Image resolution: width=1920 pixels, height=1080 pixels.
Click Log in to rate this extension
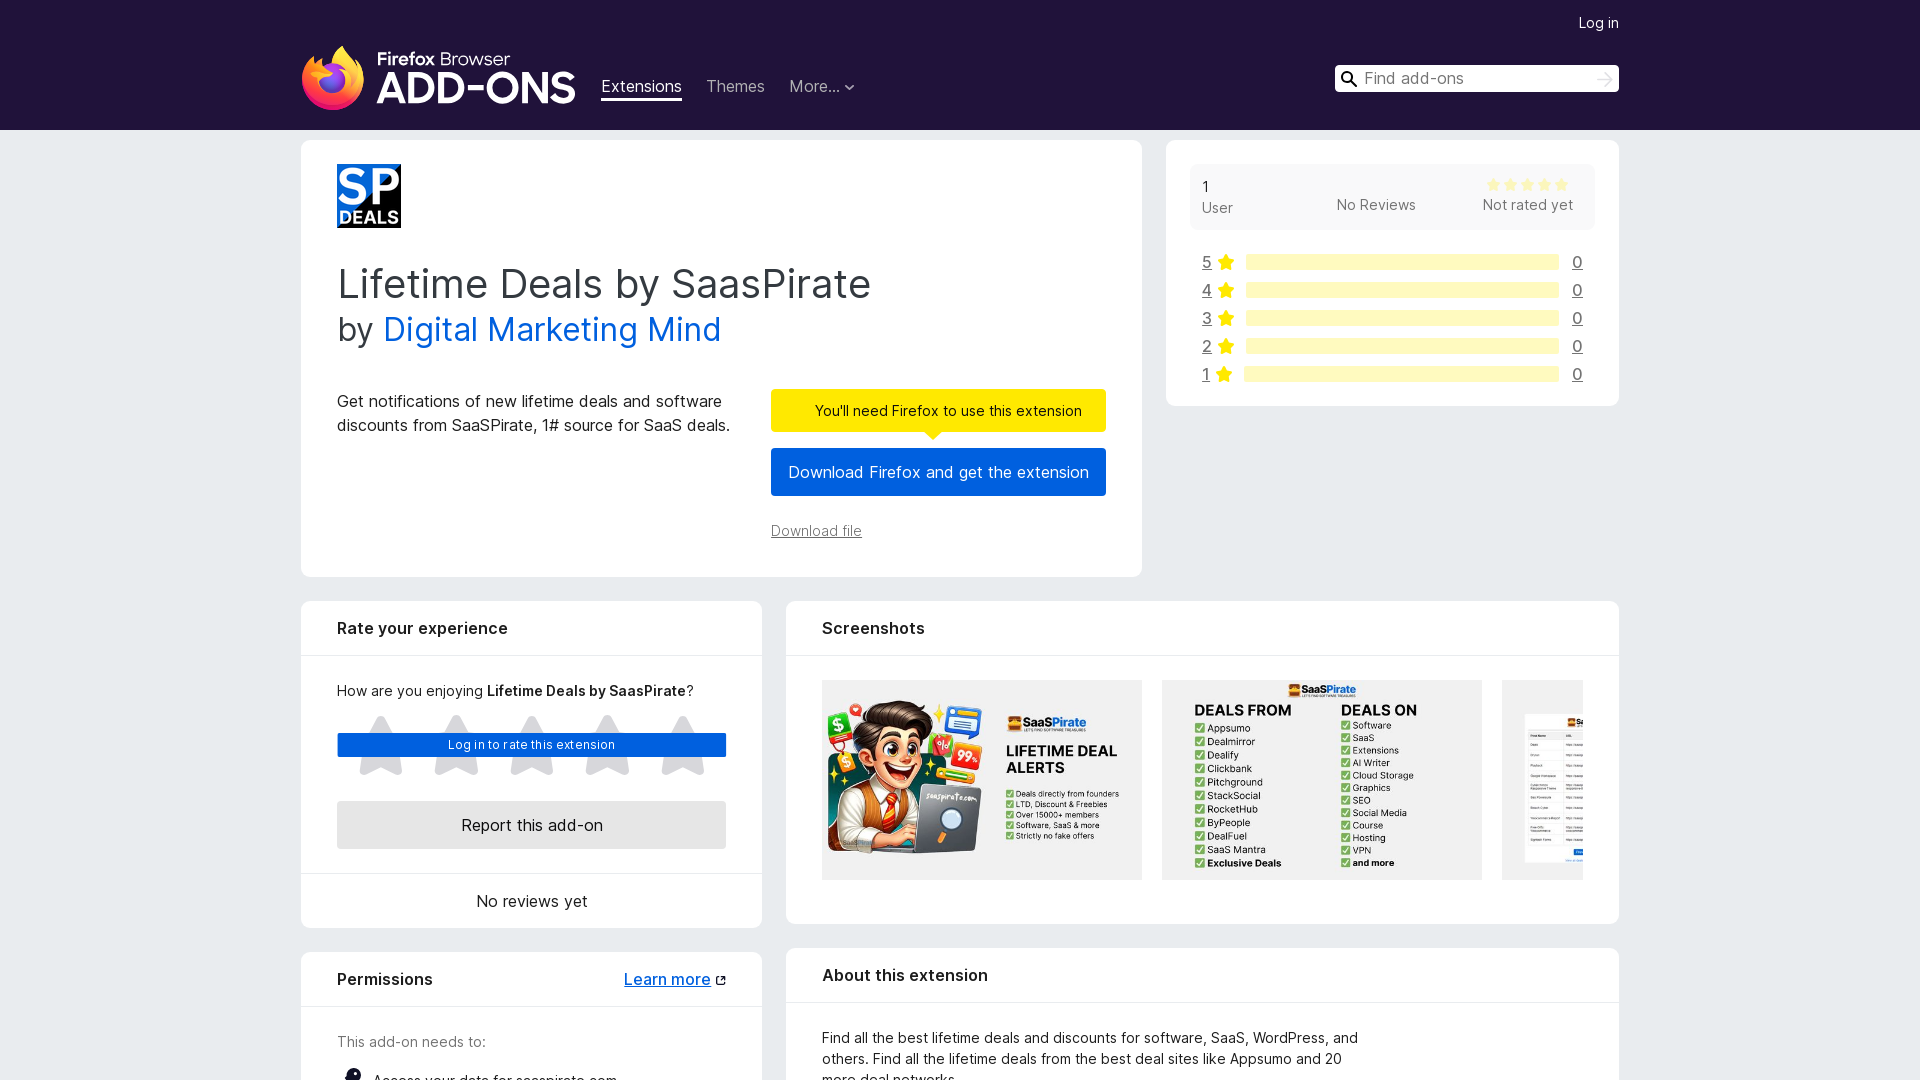point(531,745)
